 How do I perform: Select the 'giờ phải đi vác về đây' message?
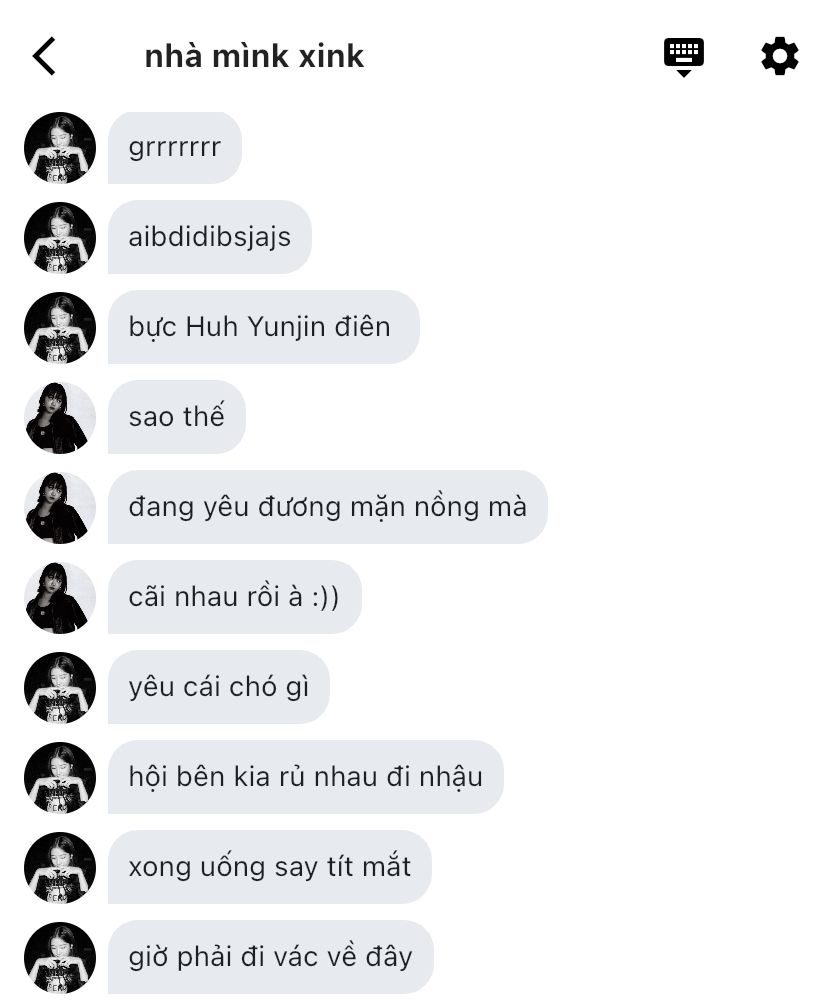click(271, 958)
